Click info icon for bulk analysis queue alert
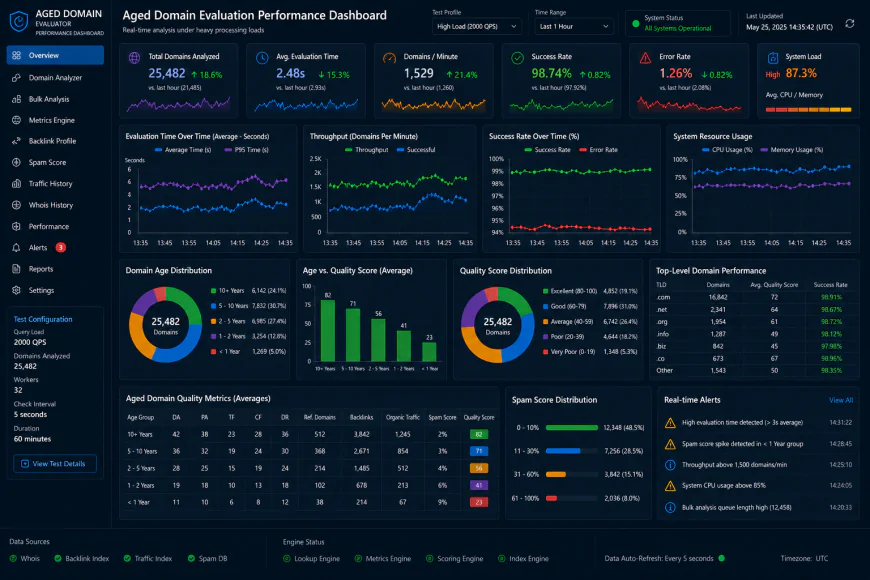The height and width of the screenshot is (580, 870). coord(670,507)
